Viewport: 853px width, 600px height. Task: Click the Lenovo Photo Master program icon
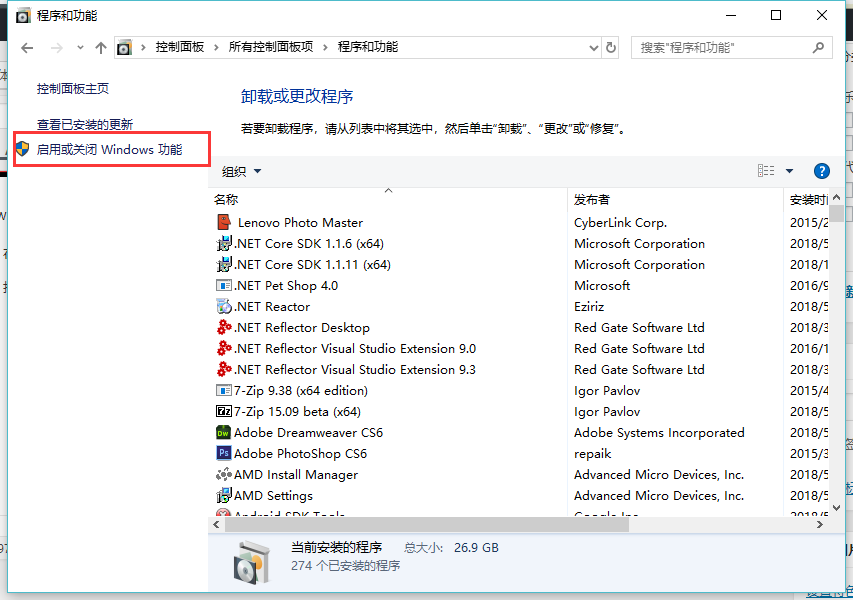click(x=224, y=222)
